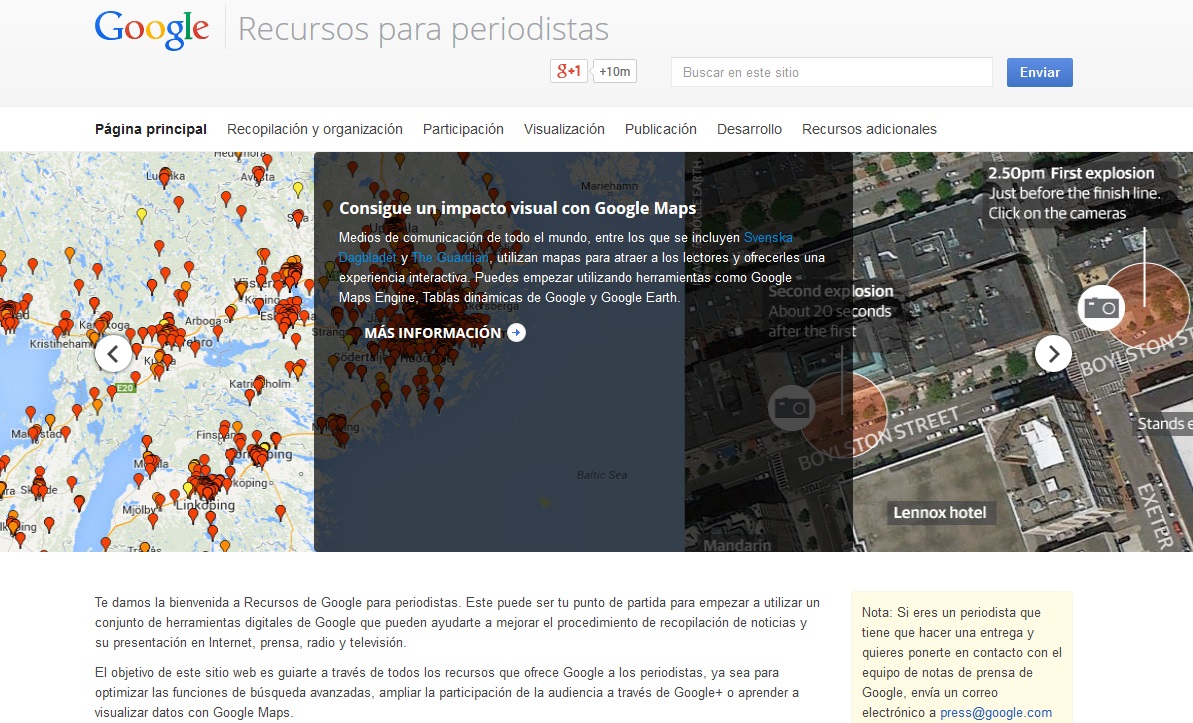This screenshot has height=723, width=1193.
Task: Open The Guardian link
Action: [x=450, y=257]
